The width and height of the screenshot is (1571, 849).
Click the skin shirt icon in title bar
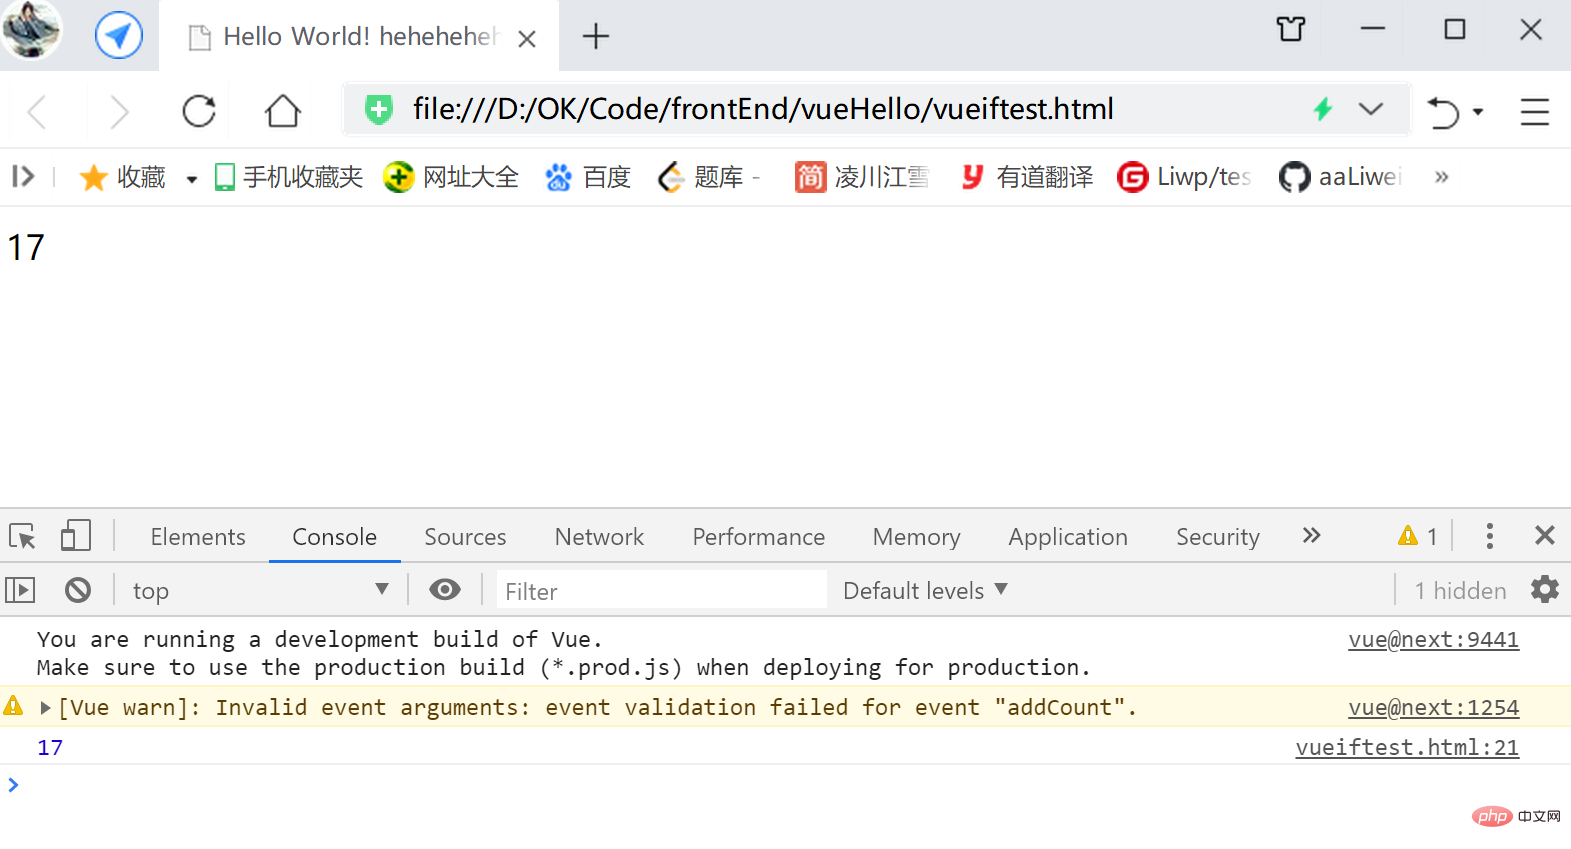1291,29
